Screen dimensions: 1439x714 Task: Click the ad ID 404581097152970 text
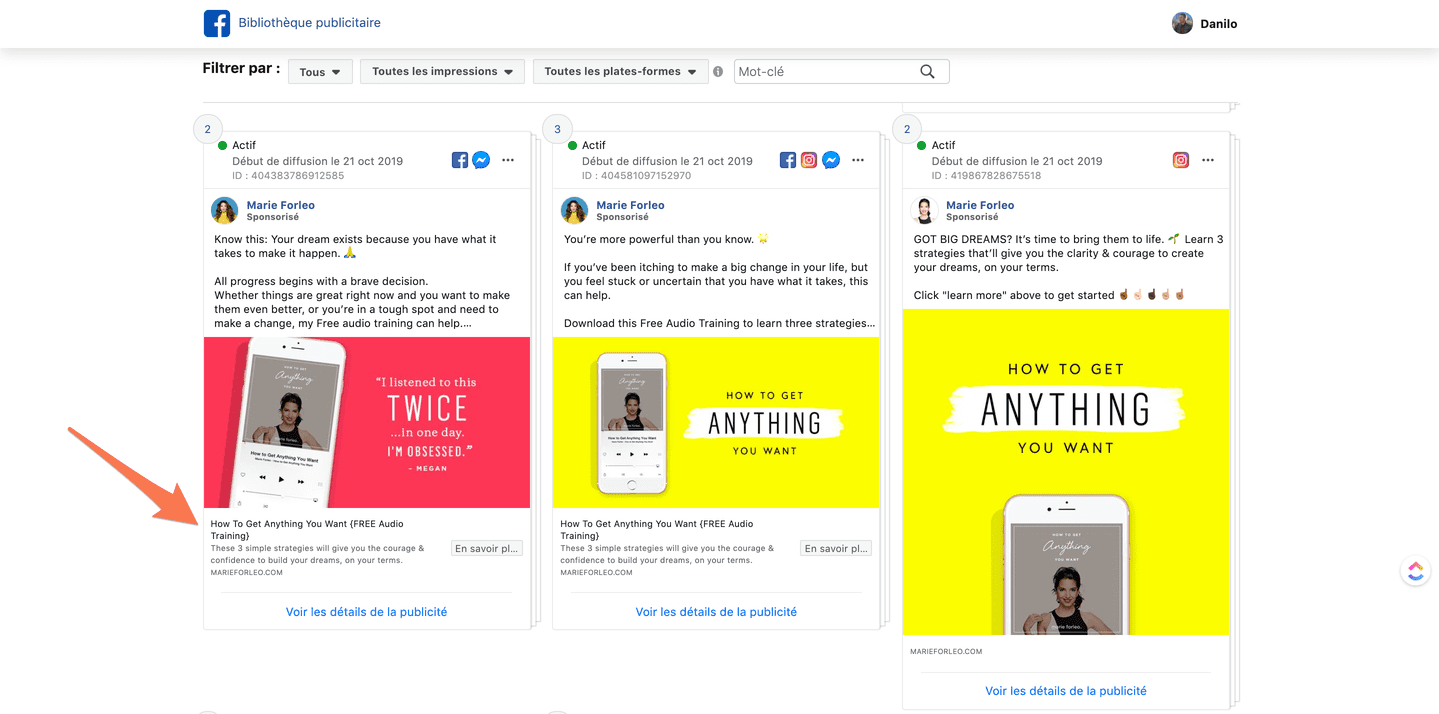pyautogui.click(x=638, y=176)
